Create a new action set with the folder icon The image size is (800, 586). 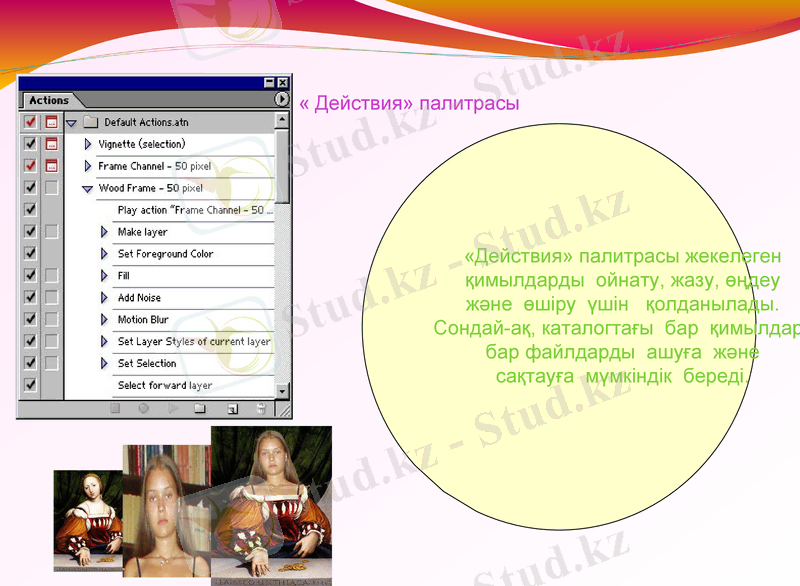(199, 407)
